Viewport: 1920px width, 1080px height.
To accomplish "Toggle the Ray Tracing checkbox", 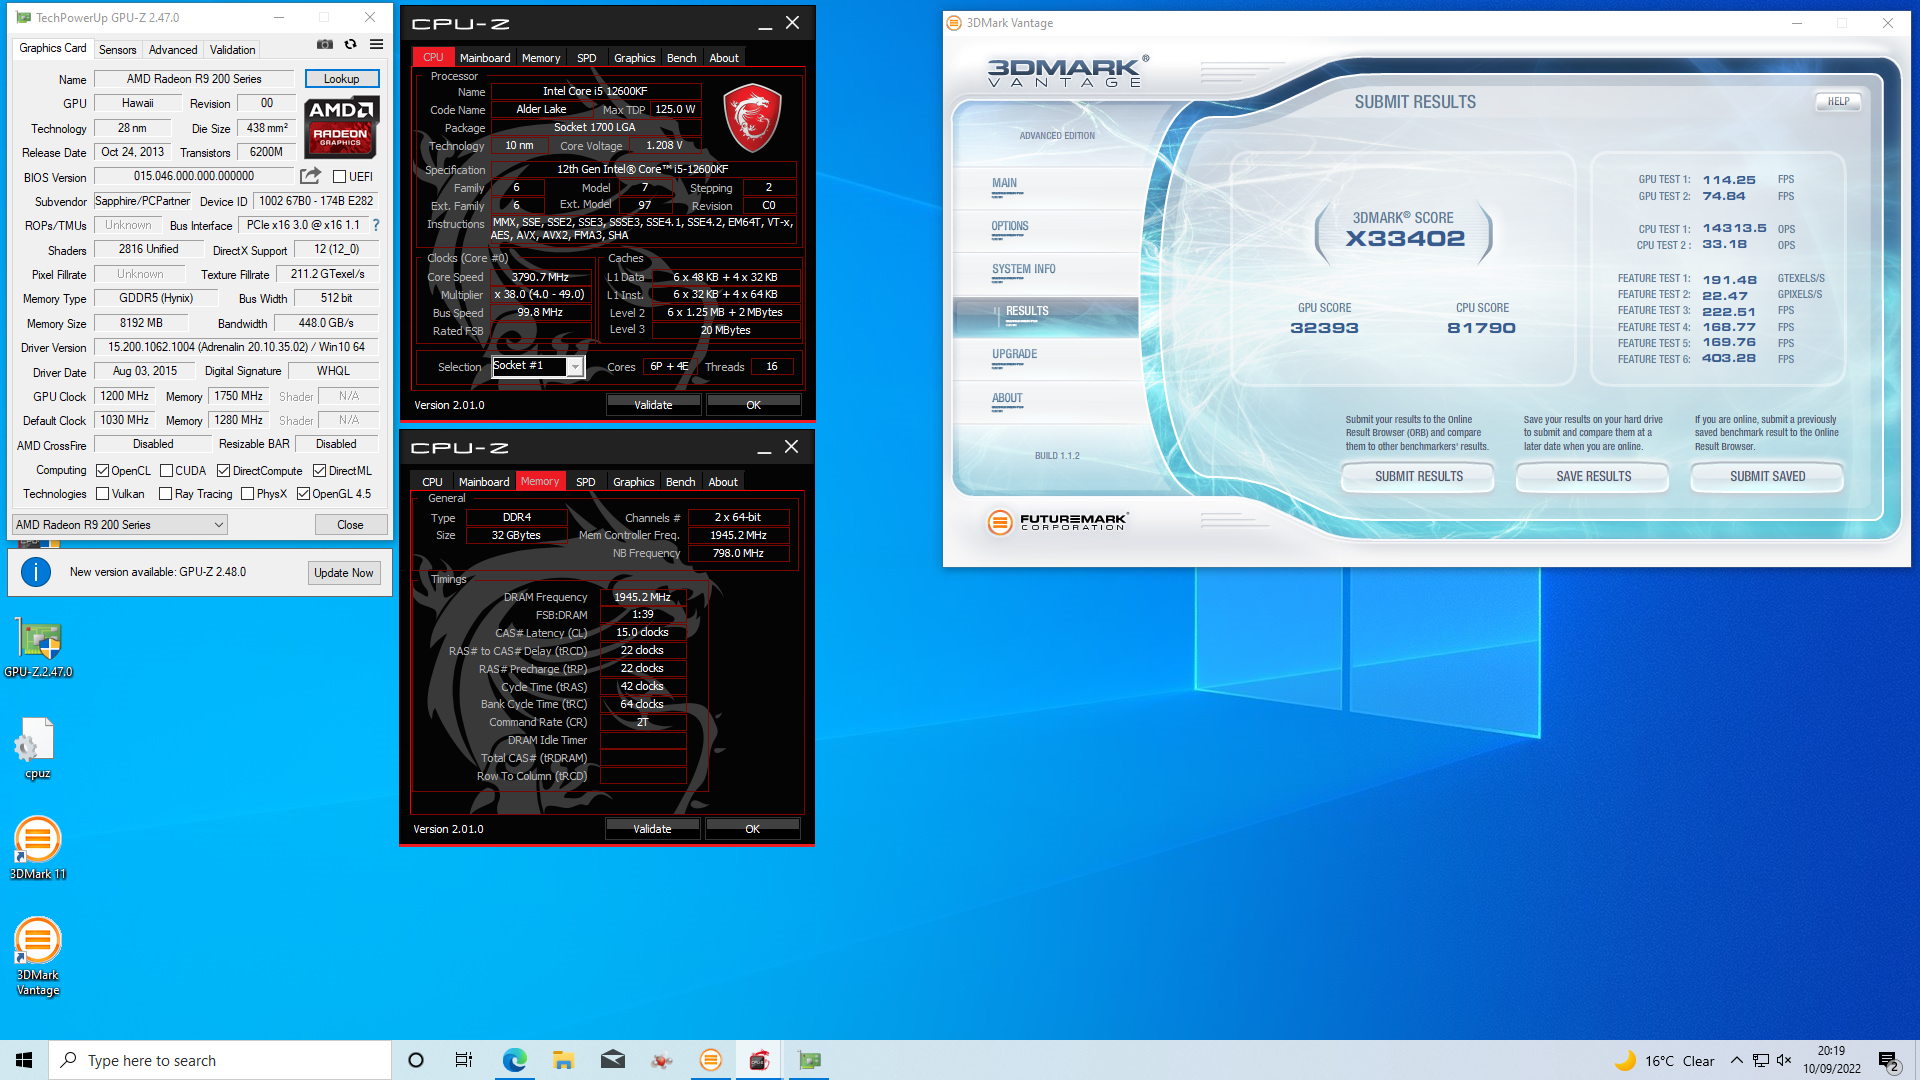I will click(166, 494).
